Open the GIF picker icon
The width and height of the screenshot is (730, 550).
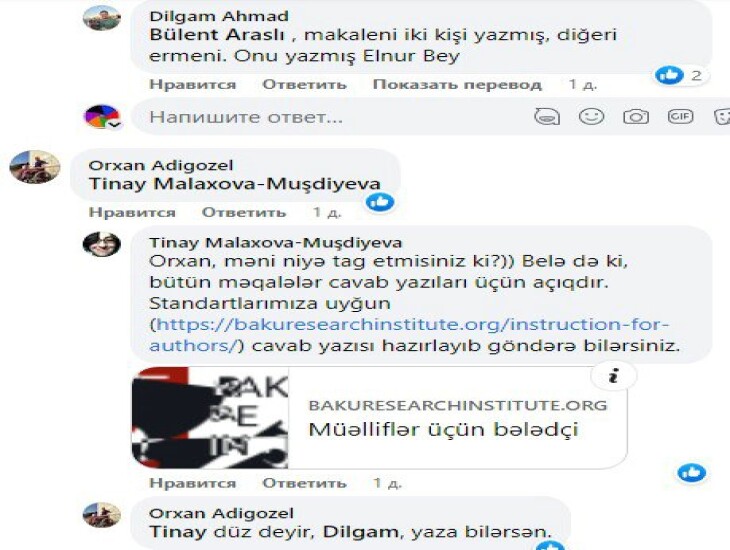[680, 116]
